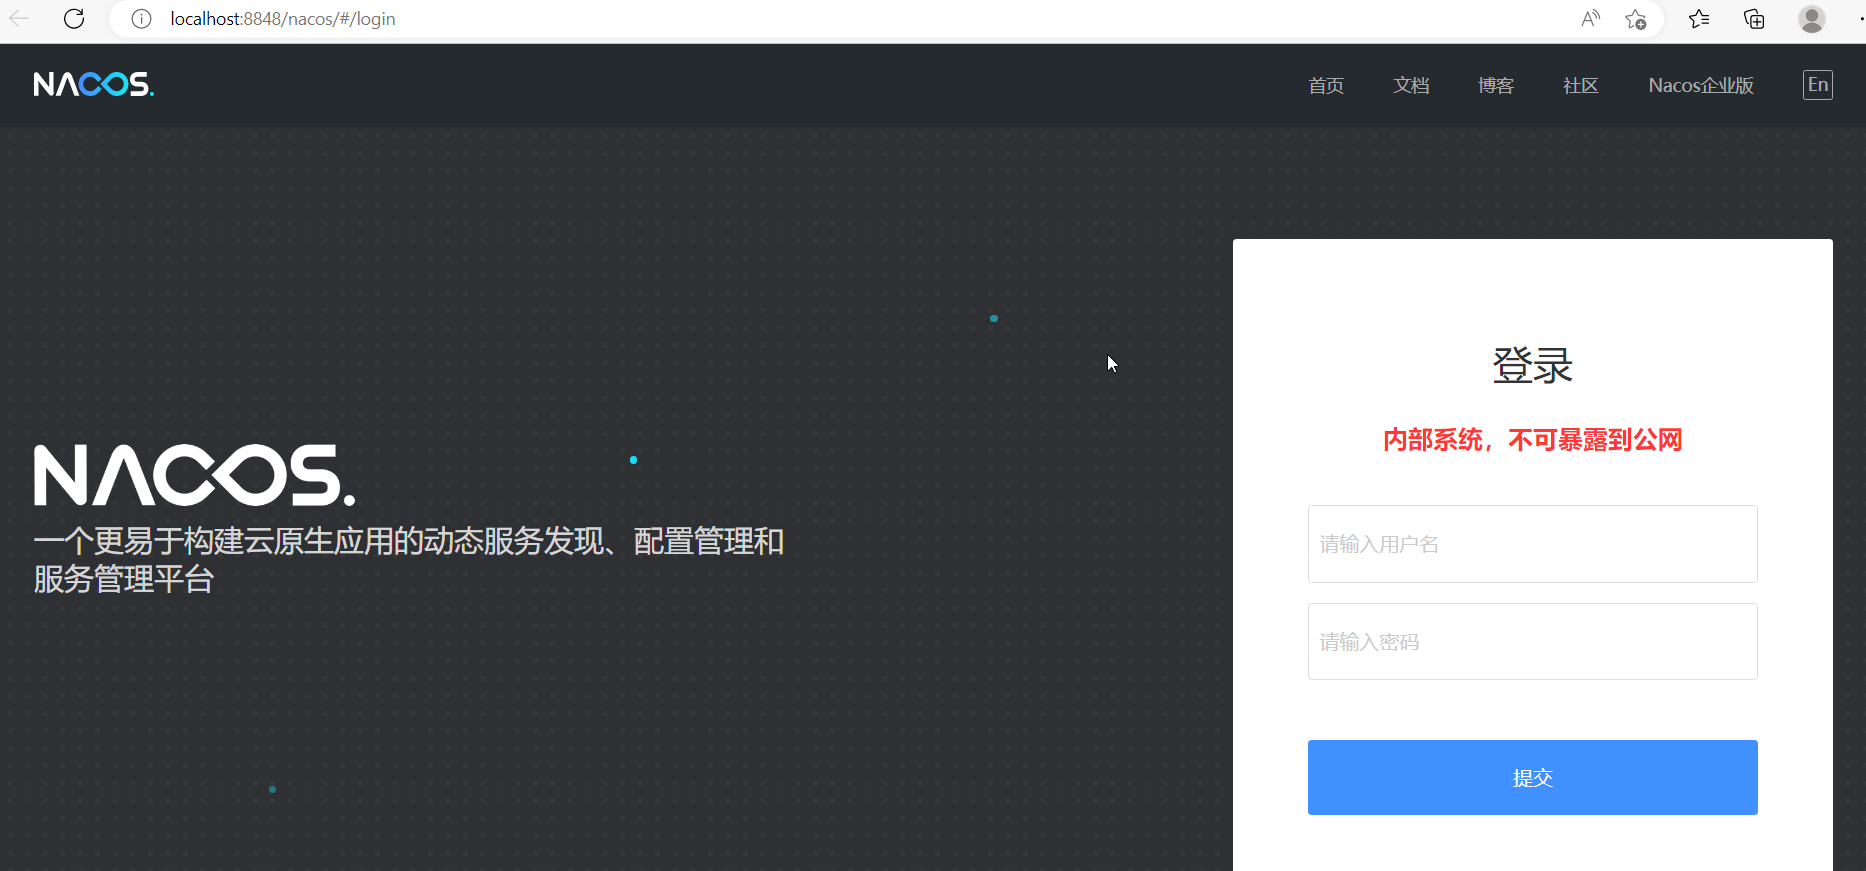The image size is (1866, 871).
Task: Click the browser back arrow
Action: click(x=19, y=19)
